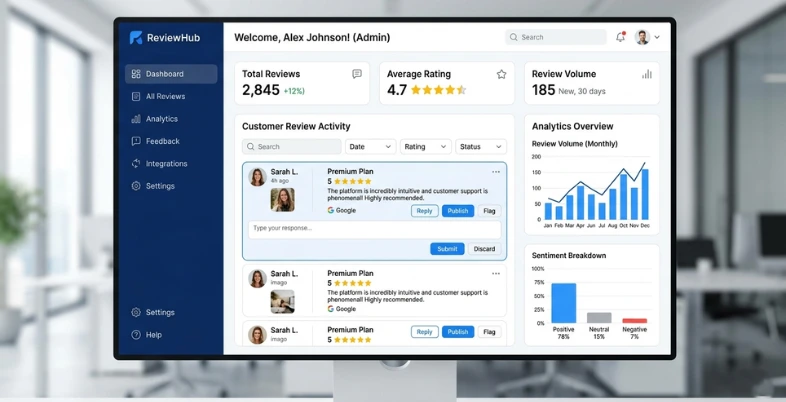
Task: Click the Feedback speech bubble icon
Action: [136, 141]
